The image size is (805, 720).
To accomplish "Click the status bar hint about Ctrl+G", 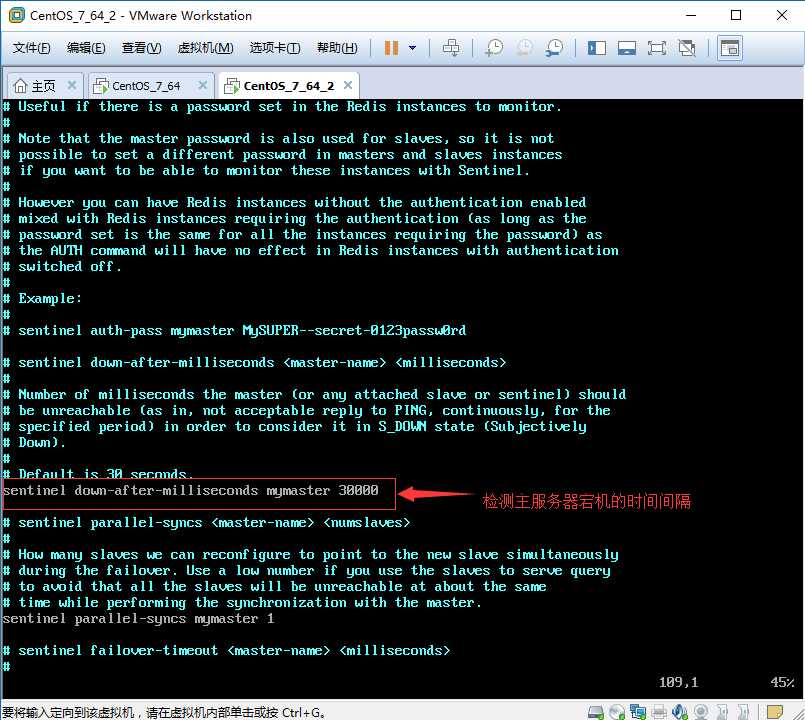I will 164,712.
